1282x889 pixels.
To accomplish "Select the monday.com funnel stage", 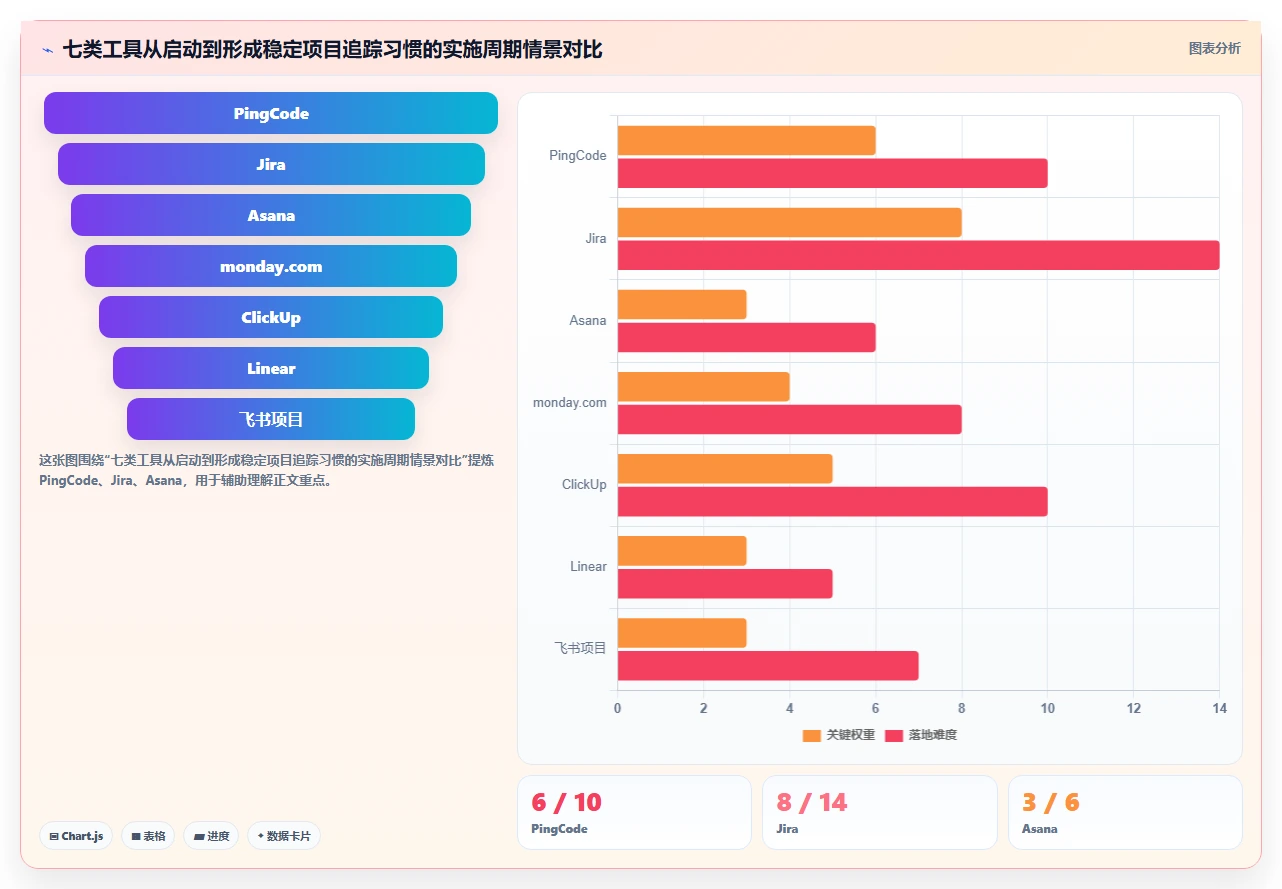I will click(x=271, y=266).
